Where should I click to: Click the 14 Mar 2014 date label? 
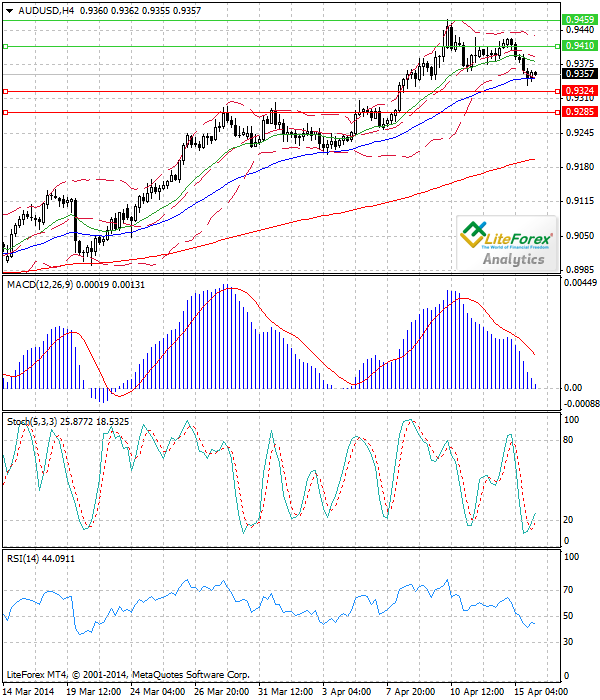(x=30, y=691)
